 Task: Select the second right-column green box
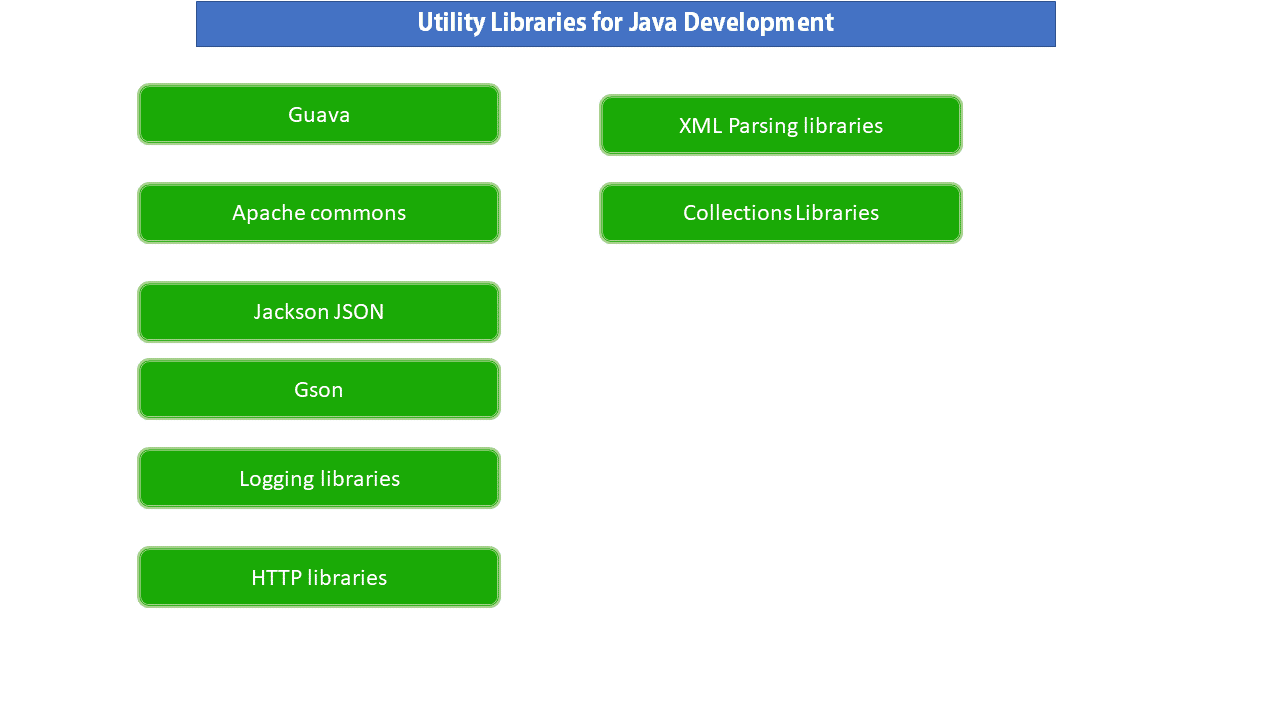(x=781, y=212)
